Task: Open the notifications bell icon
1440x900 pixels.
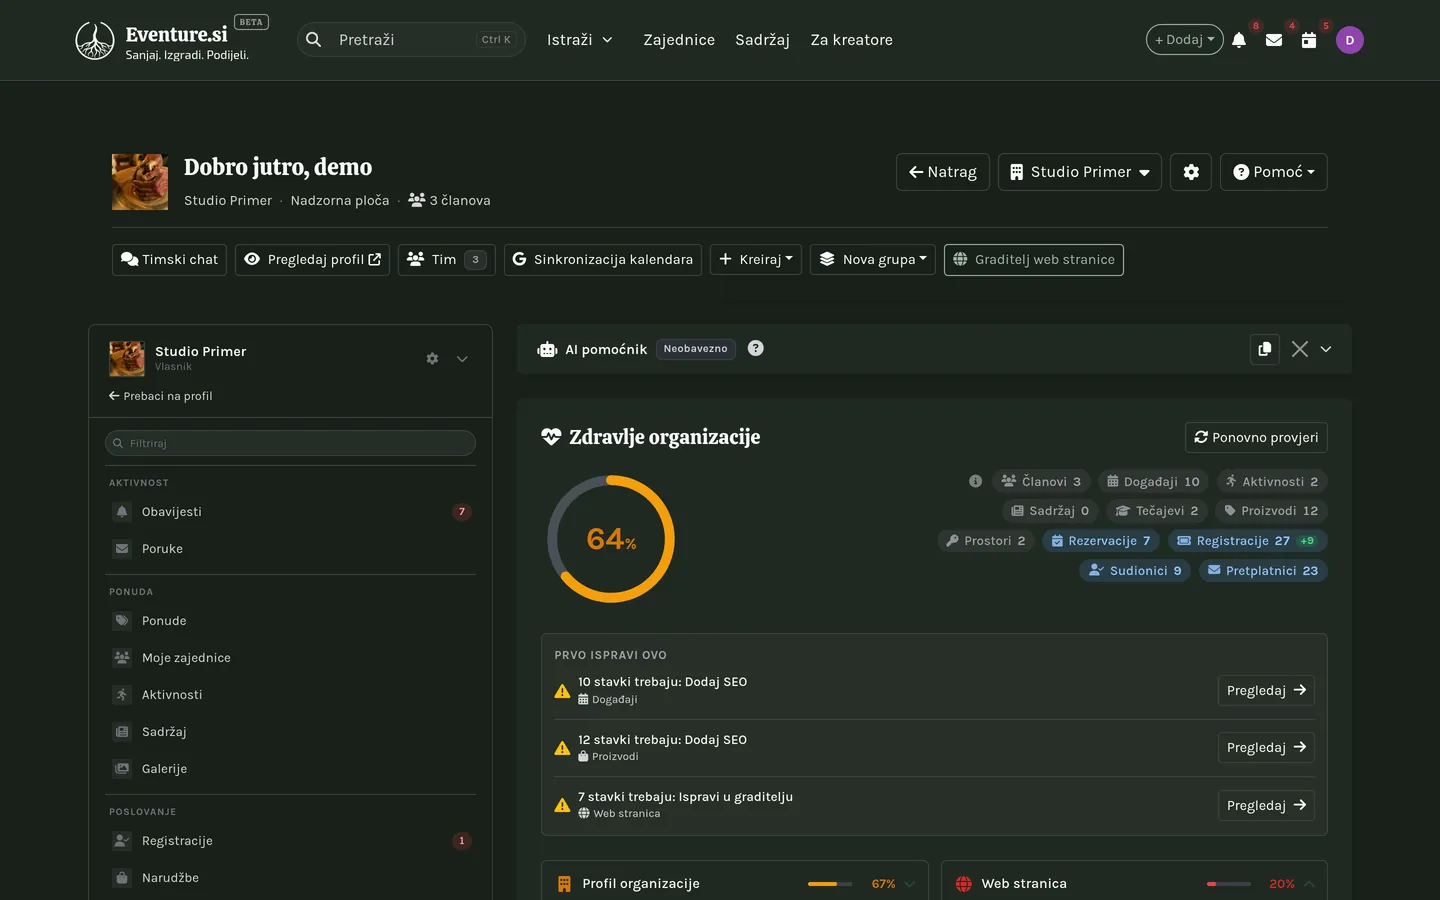Action: point(1239,40)
